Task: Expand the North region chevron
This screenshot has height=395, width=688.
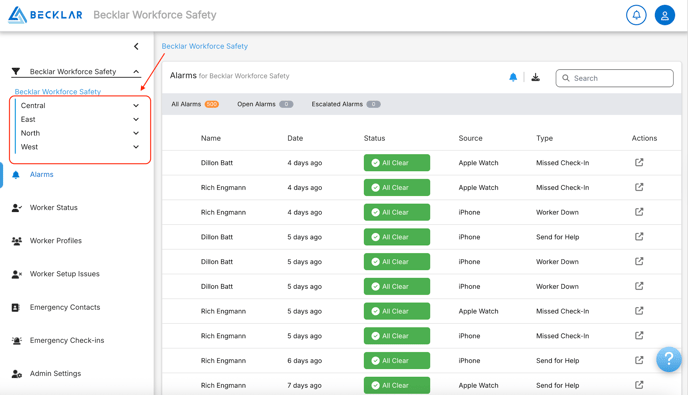Action: (136, 133)
